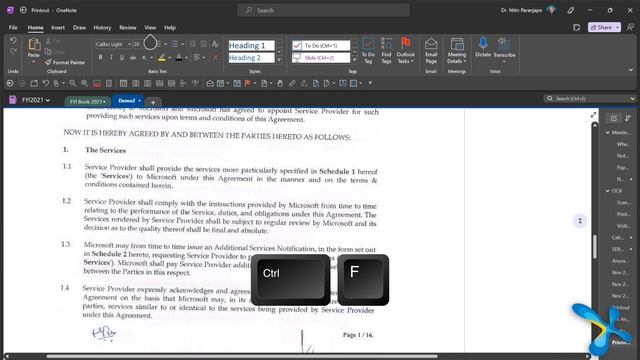Open the font name Calibri Light dropdown
The width and height of the screenshot is (640, 360).
129,44
